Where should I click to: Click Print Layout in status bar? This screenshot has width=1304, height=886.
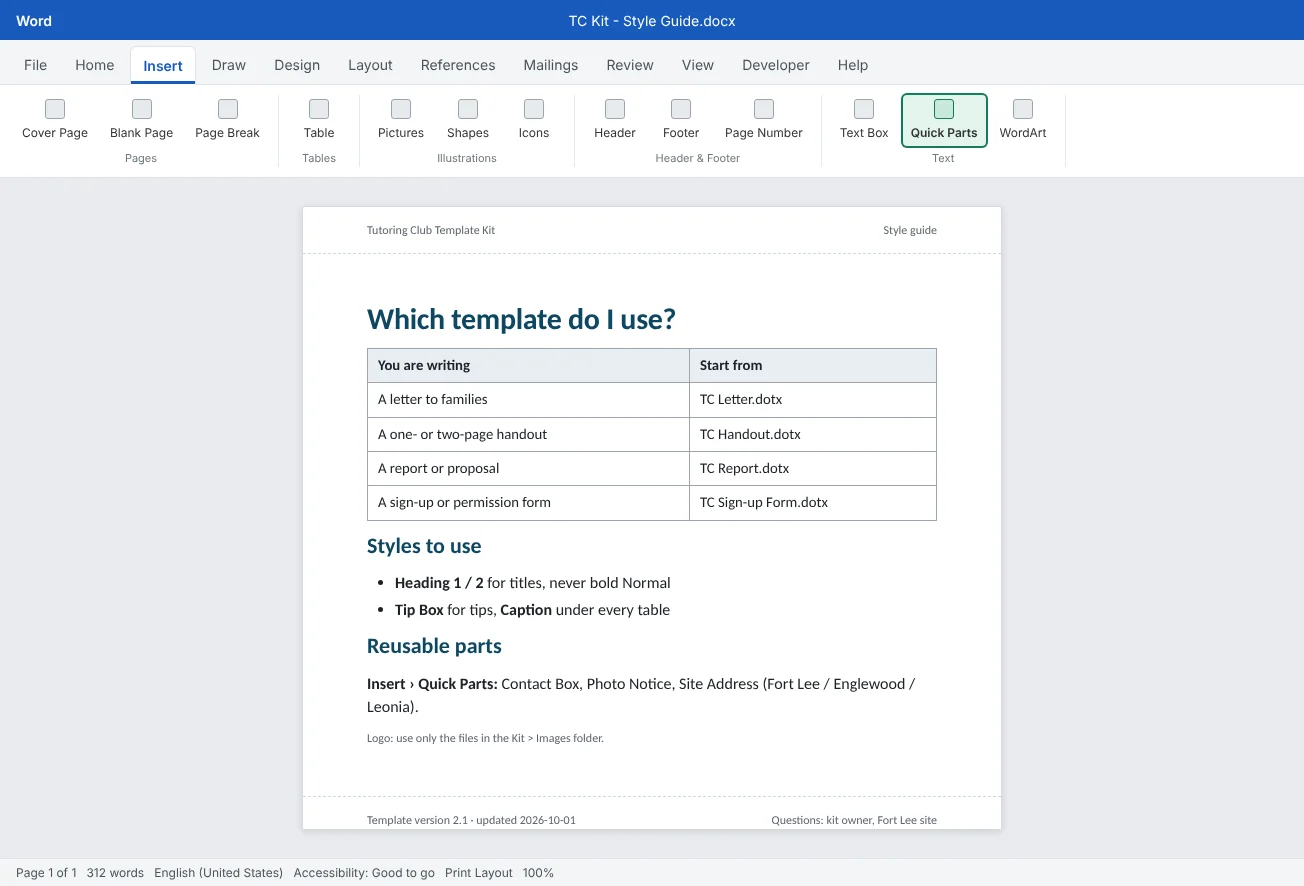[x=479, y=873]
